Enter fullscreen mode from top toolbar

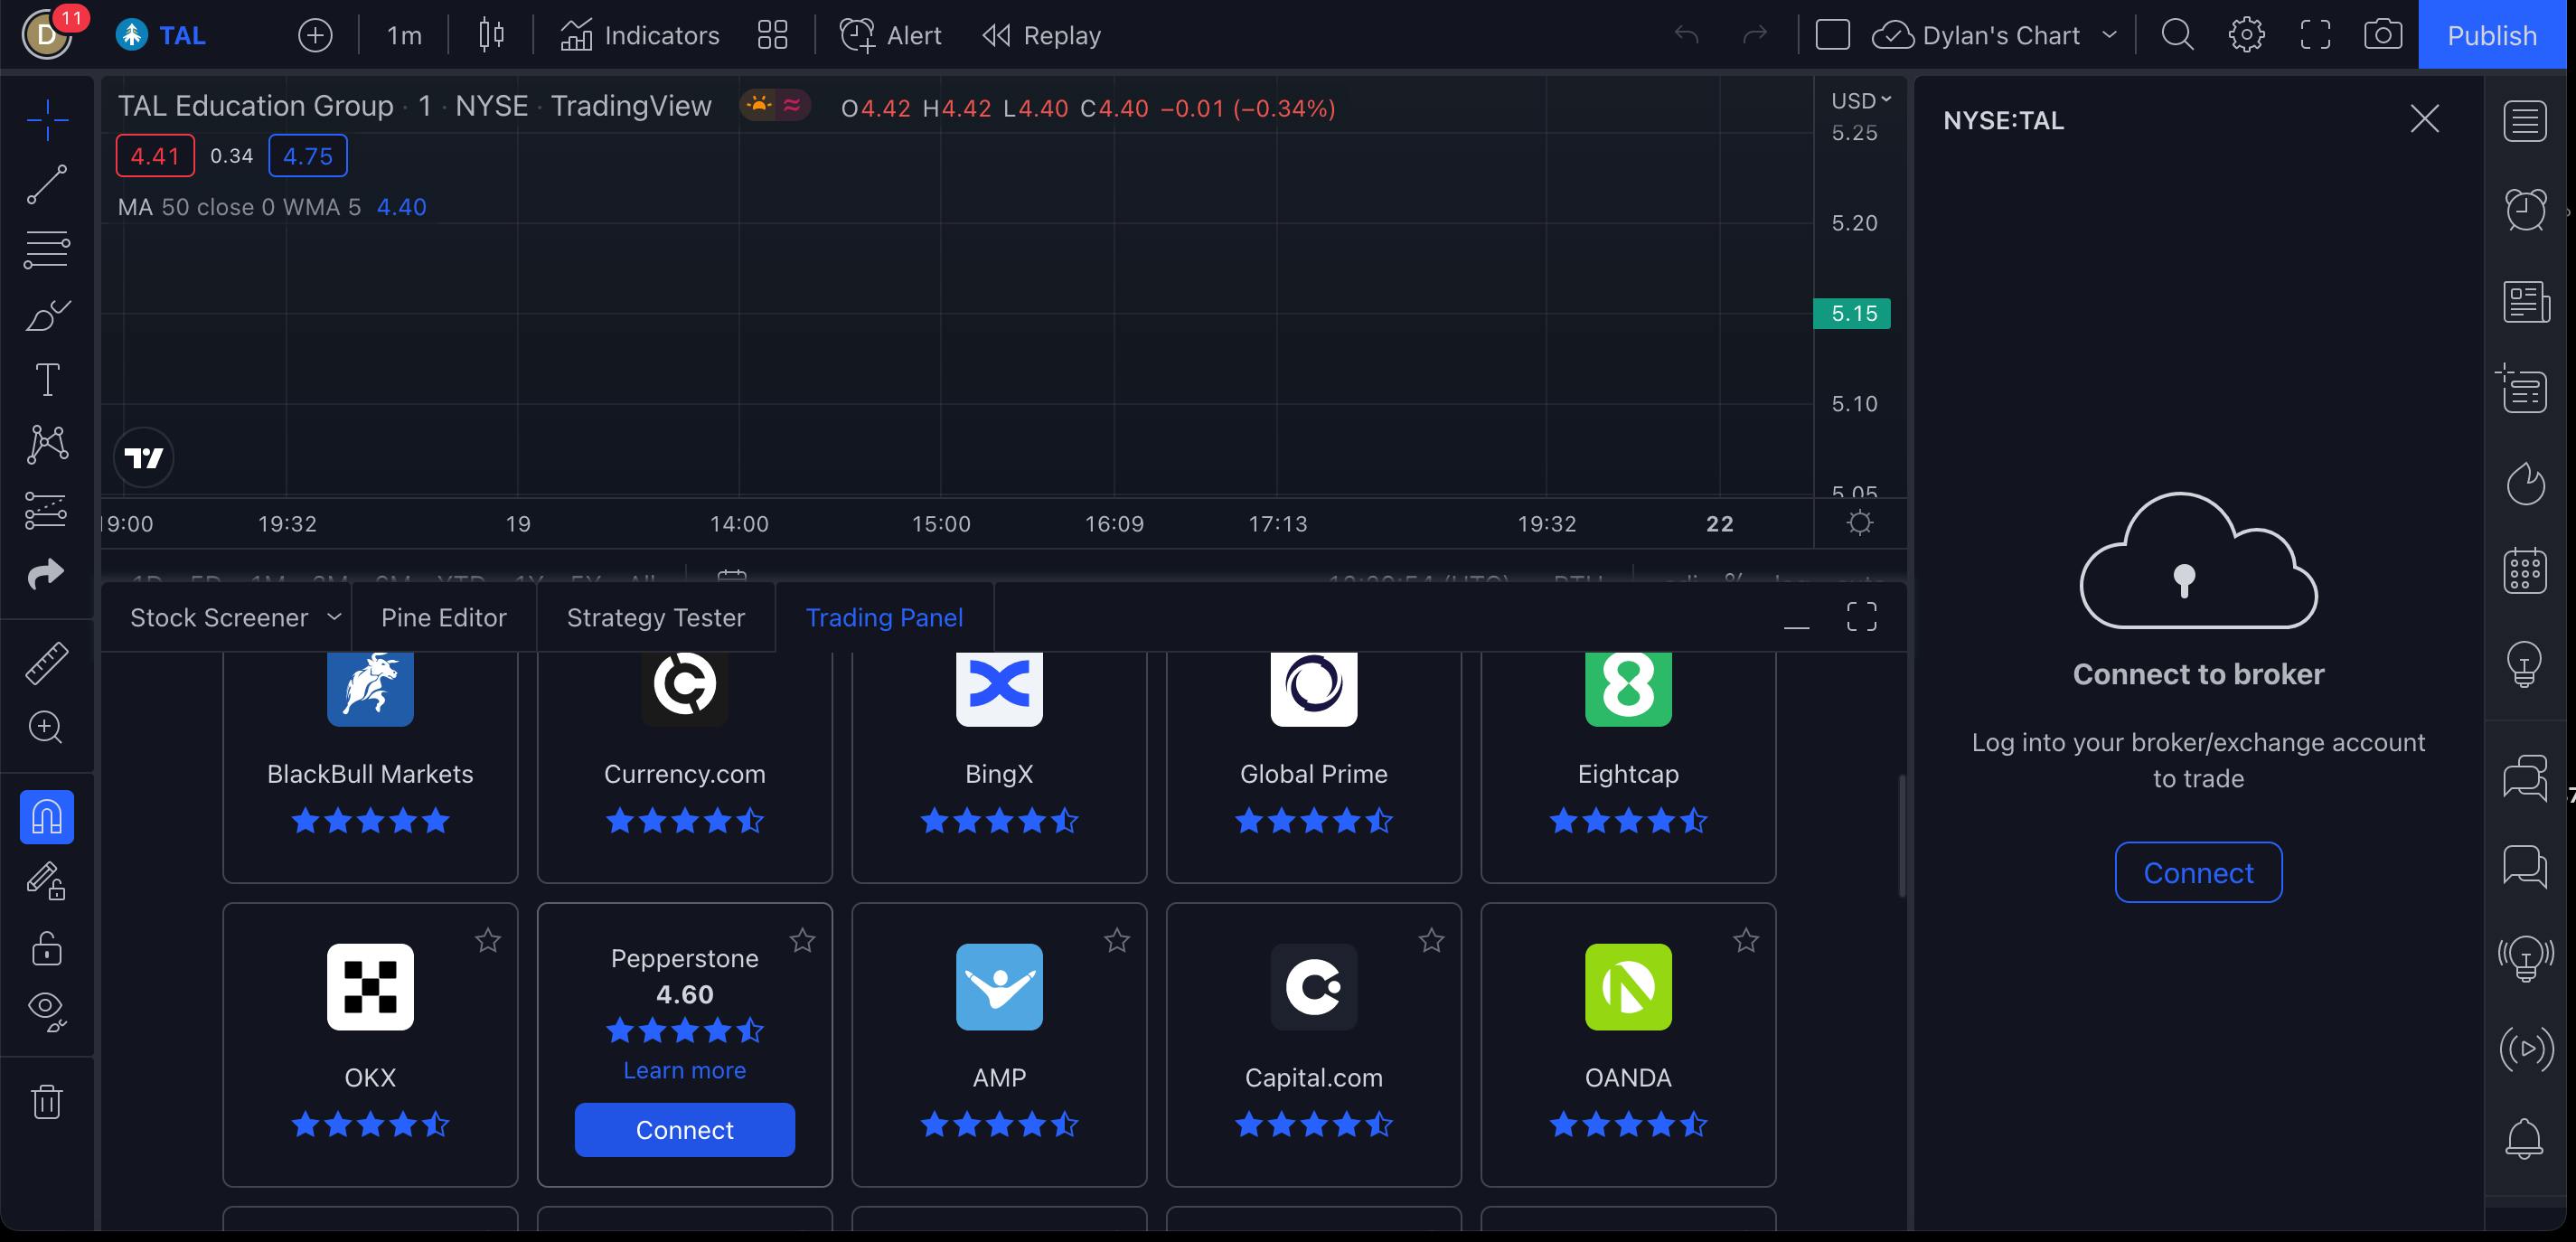click(2315, 36)
